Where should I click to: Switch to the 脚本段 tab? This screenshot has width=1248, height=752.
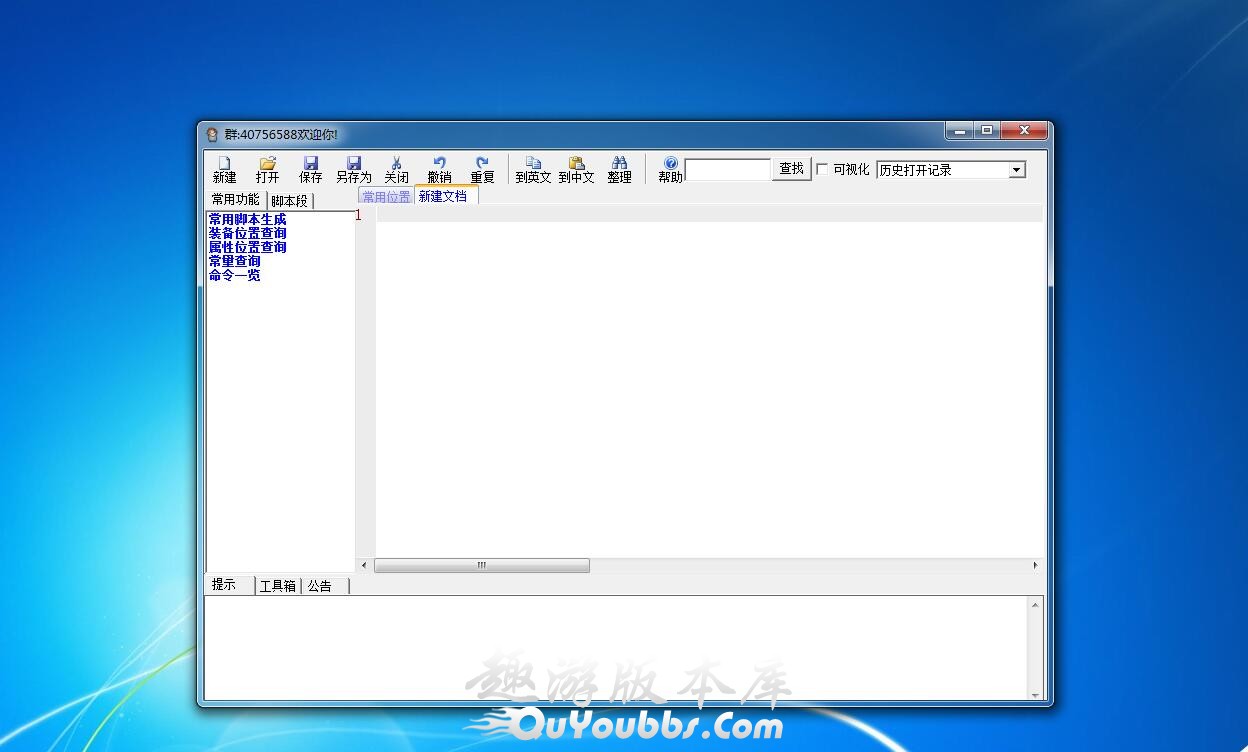tap(290, 201)
